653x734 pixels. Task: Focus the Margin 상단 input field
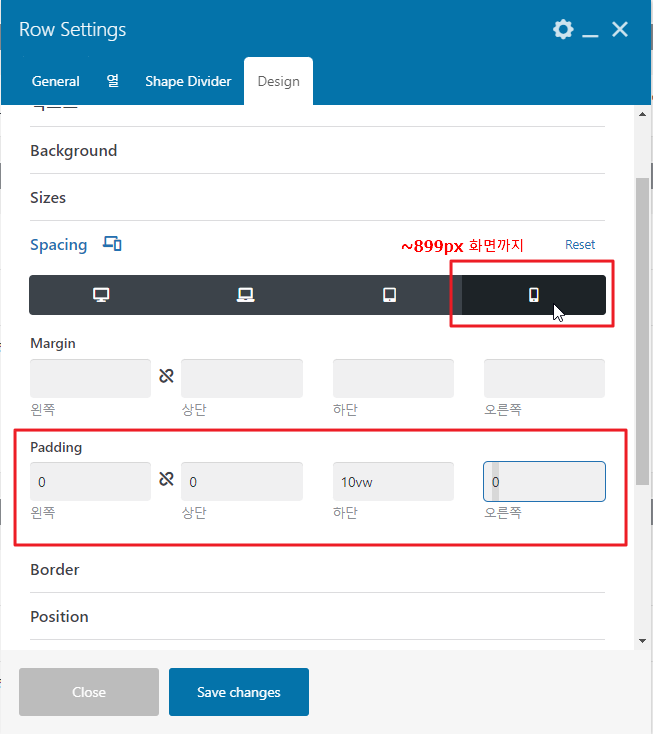(x=242, y=378)
